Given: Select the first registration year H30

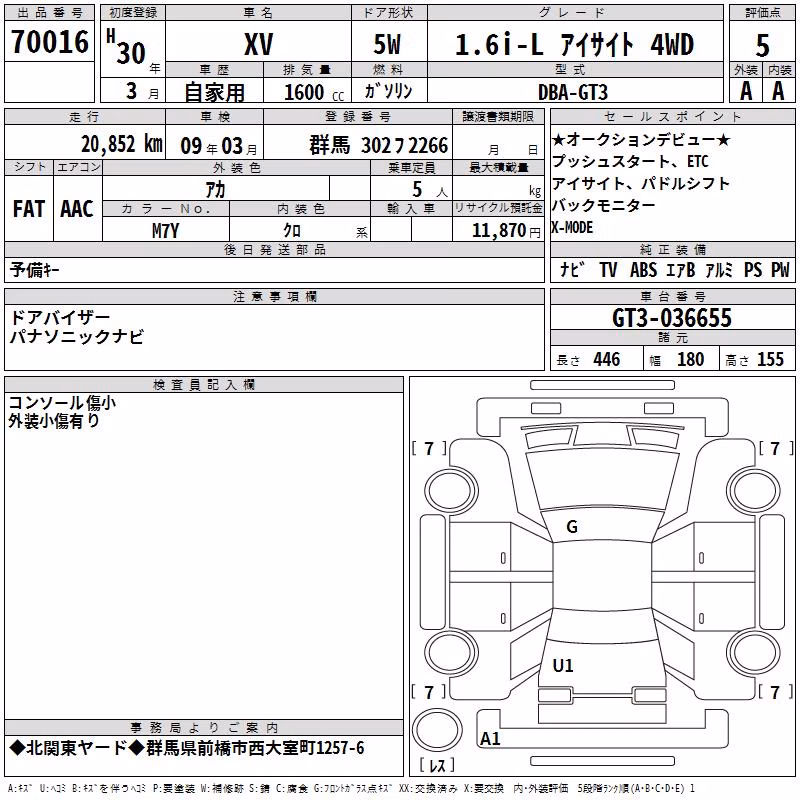Looking at the screenshot, I should (x=128, y=47).
